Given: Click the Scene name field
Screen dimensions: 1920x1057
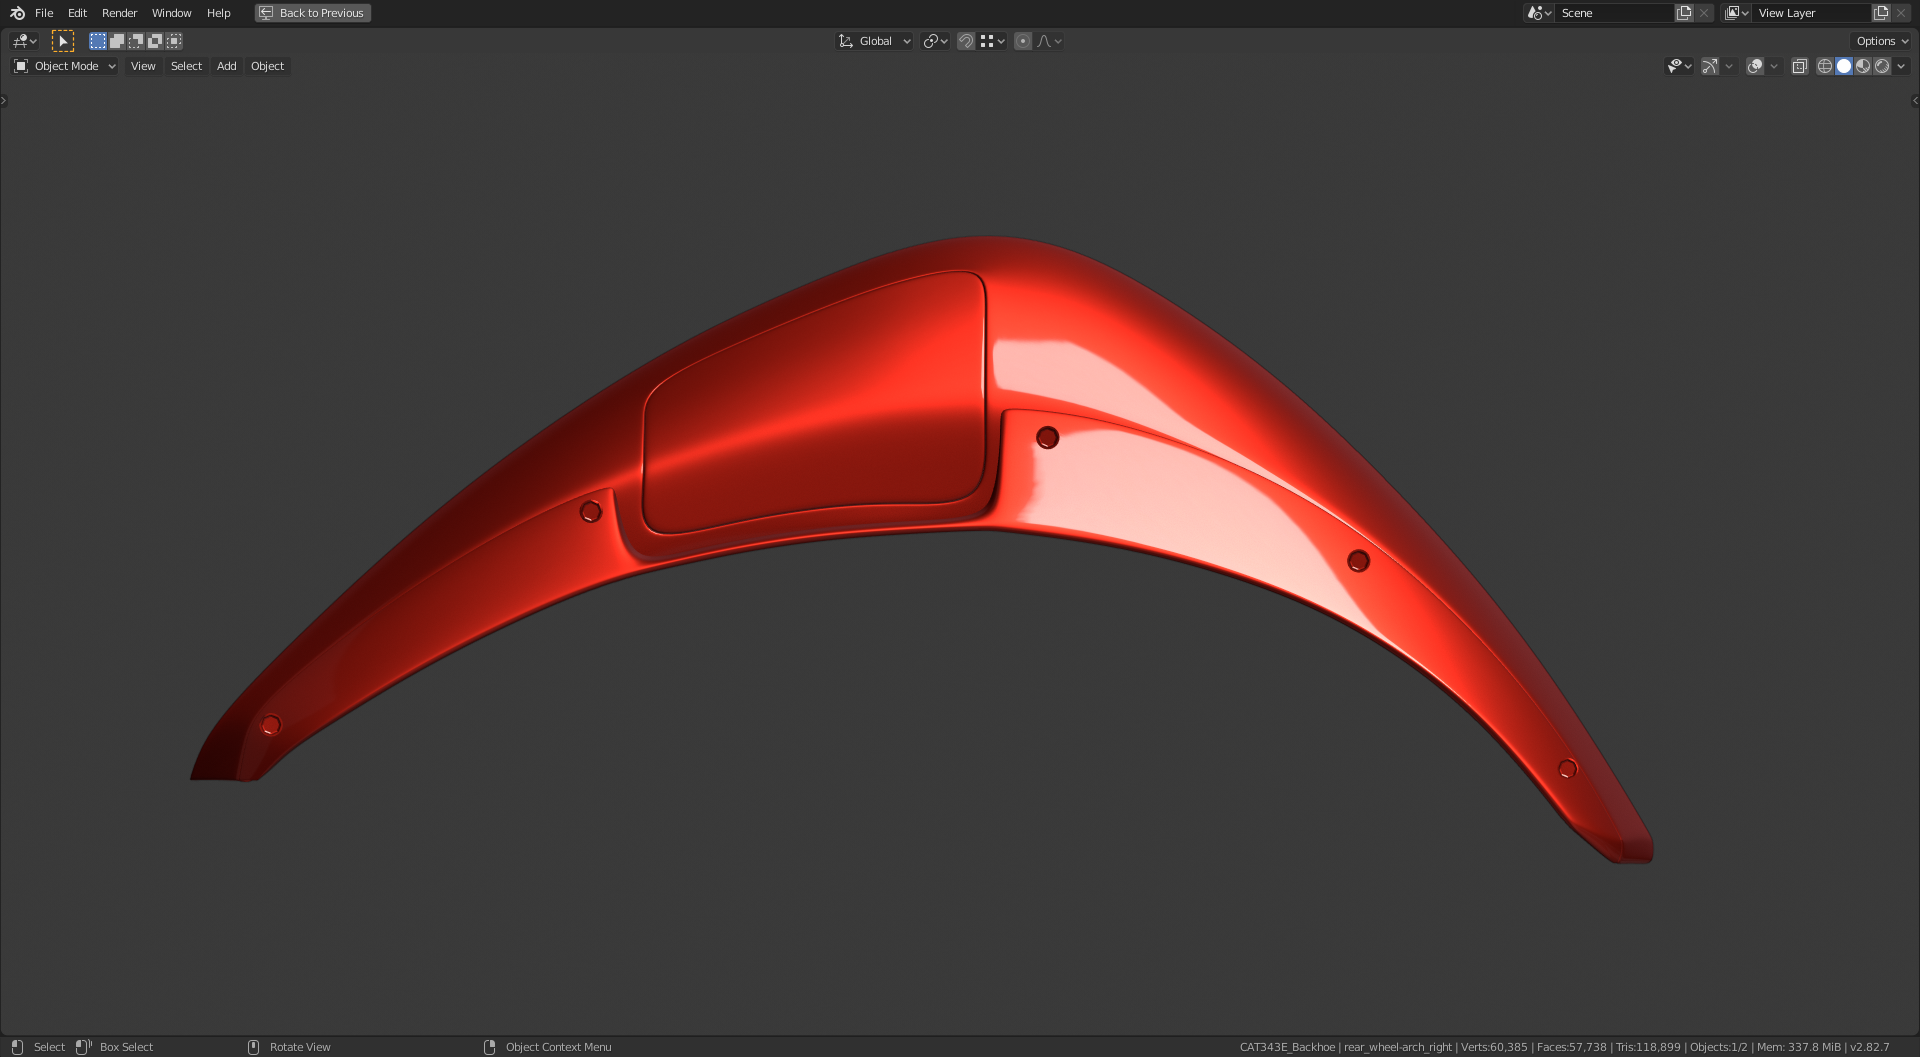Looking at the screenshot, I should [x=1615, y=13].
